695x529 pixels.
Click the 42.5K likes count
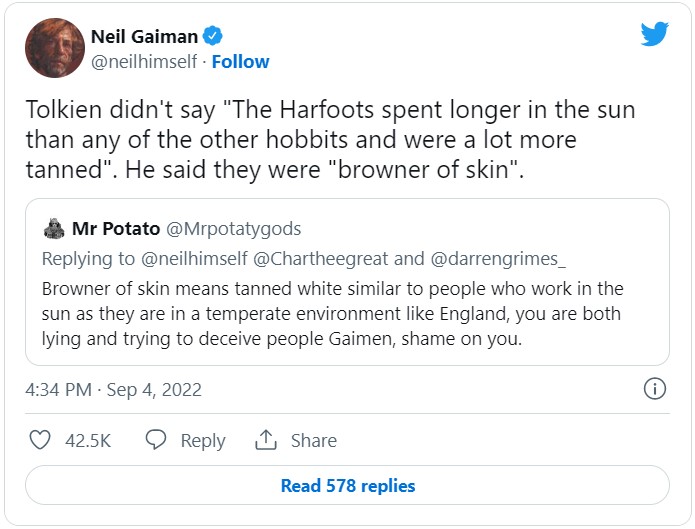88,440
